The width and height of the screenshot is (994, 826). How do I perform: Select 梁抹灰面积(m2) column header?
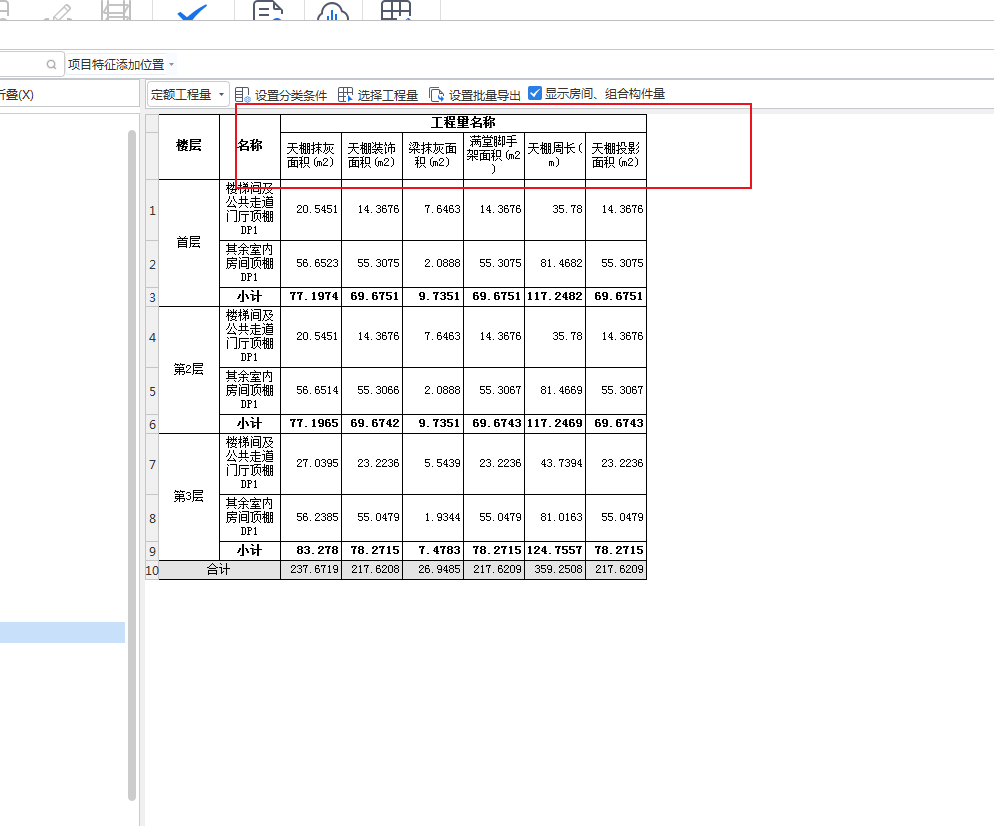433,155
